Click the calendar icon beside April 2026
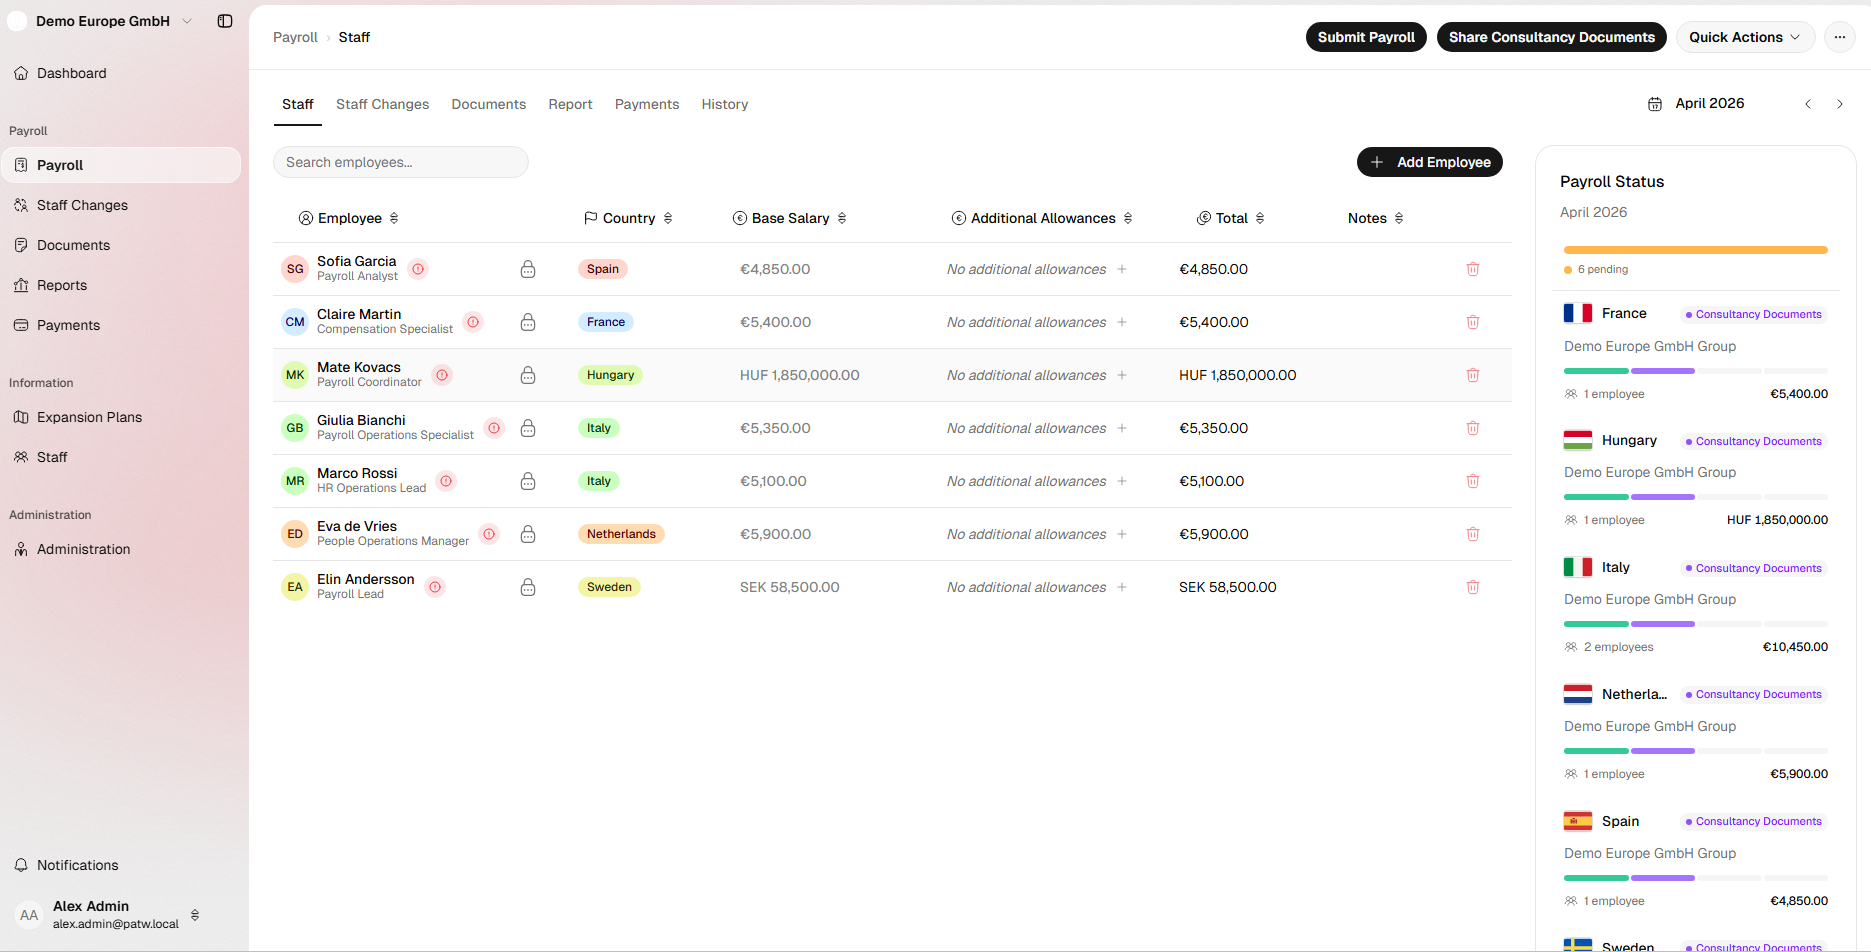This screenshot has width=1871, height=952. tap(1655, 104)
